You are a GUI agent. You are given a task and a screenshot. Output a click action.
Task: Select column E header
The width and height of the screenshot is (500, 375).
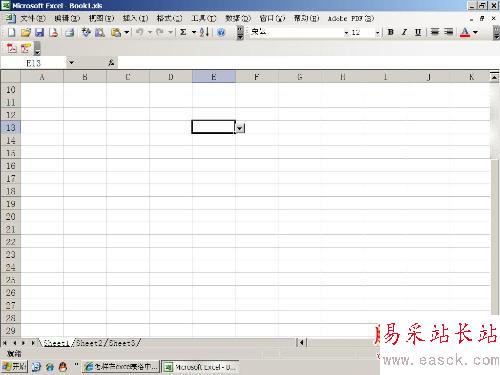[x=214, y=77]
